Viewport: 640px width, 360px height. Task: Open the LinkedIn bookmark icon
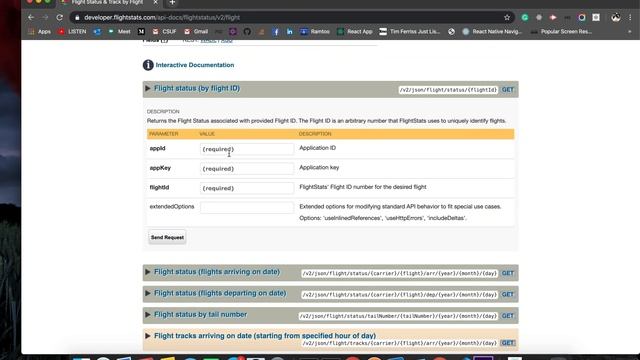point(289,31)
